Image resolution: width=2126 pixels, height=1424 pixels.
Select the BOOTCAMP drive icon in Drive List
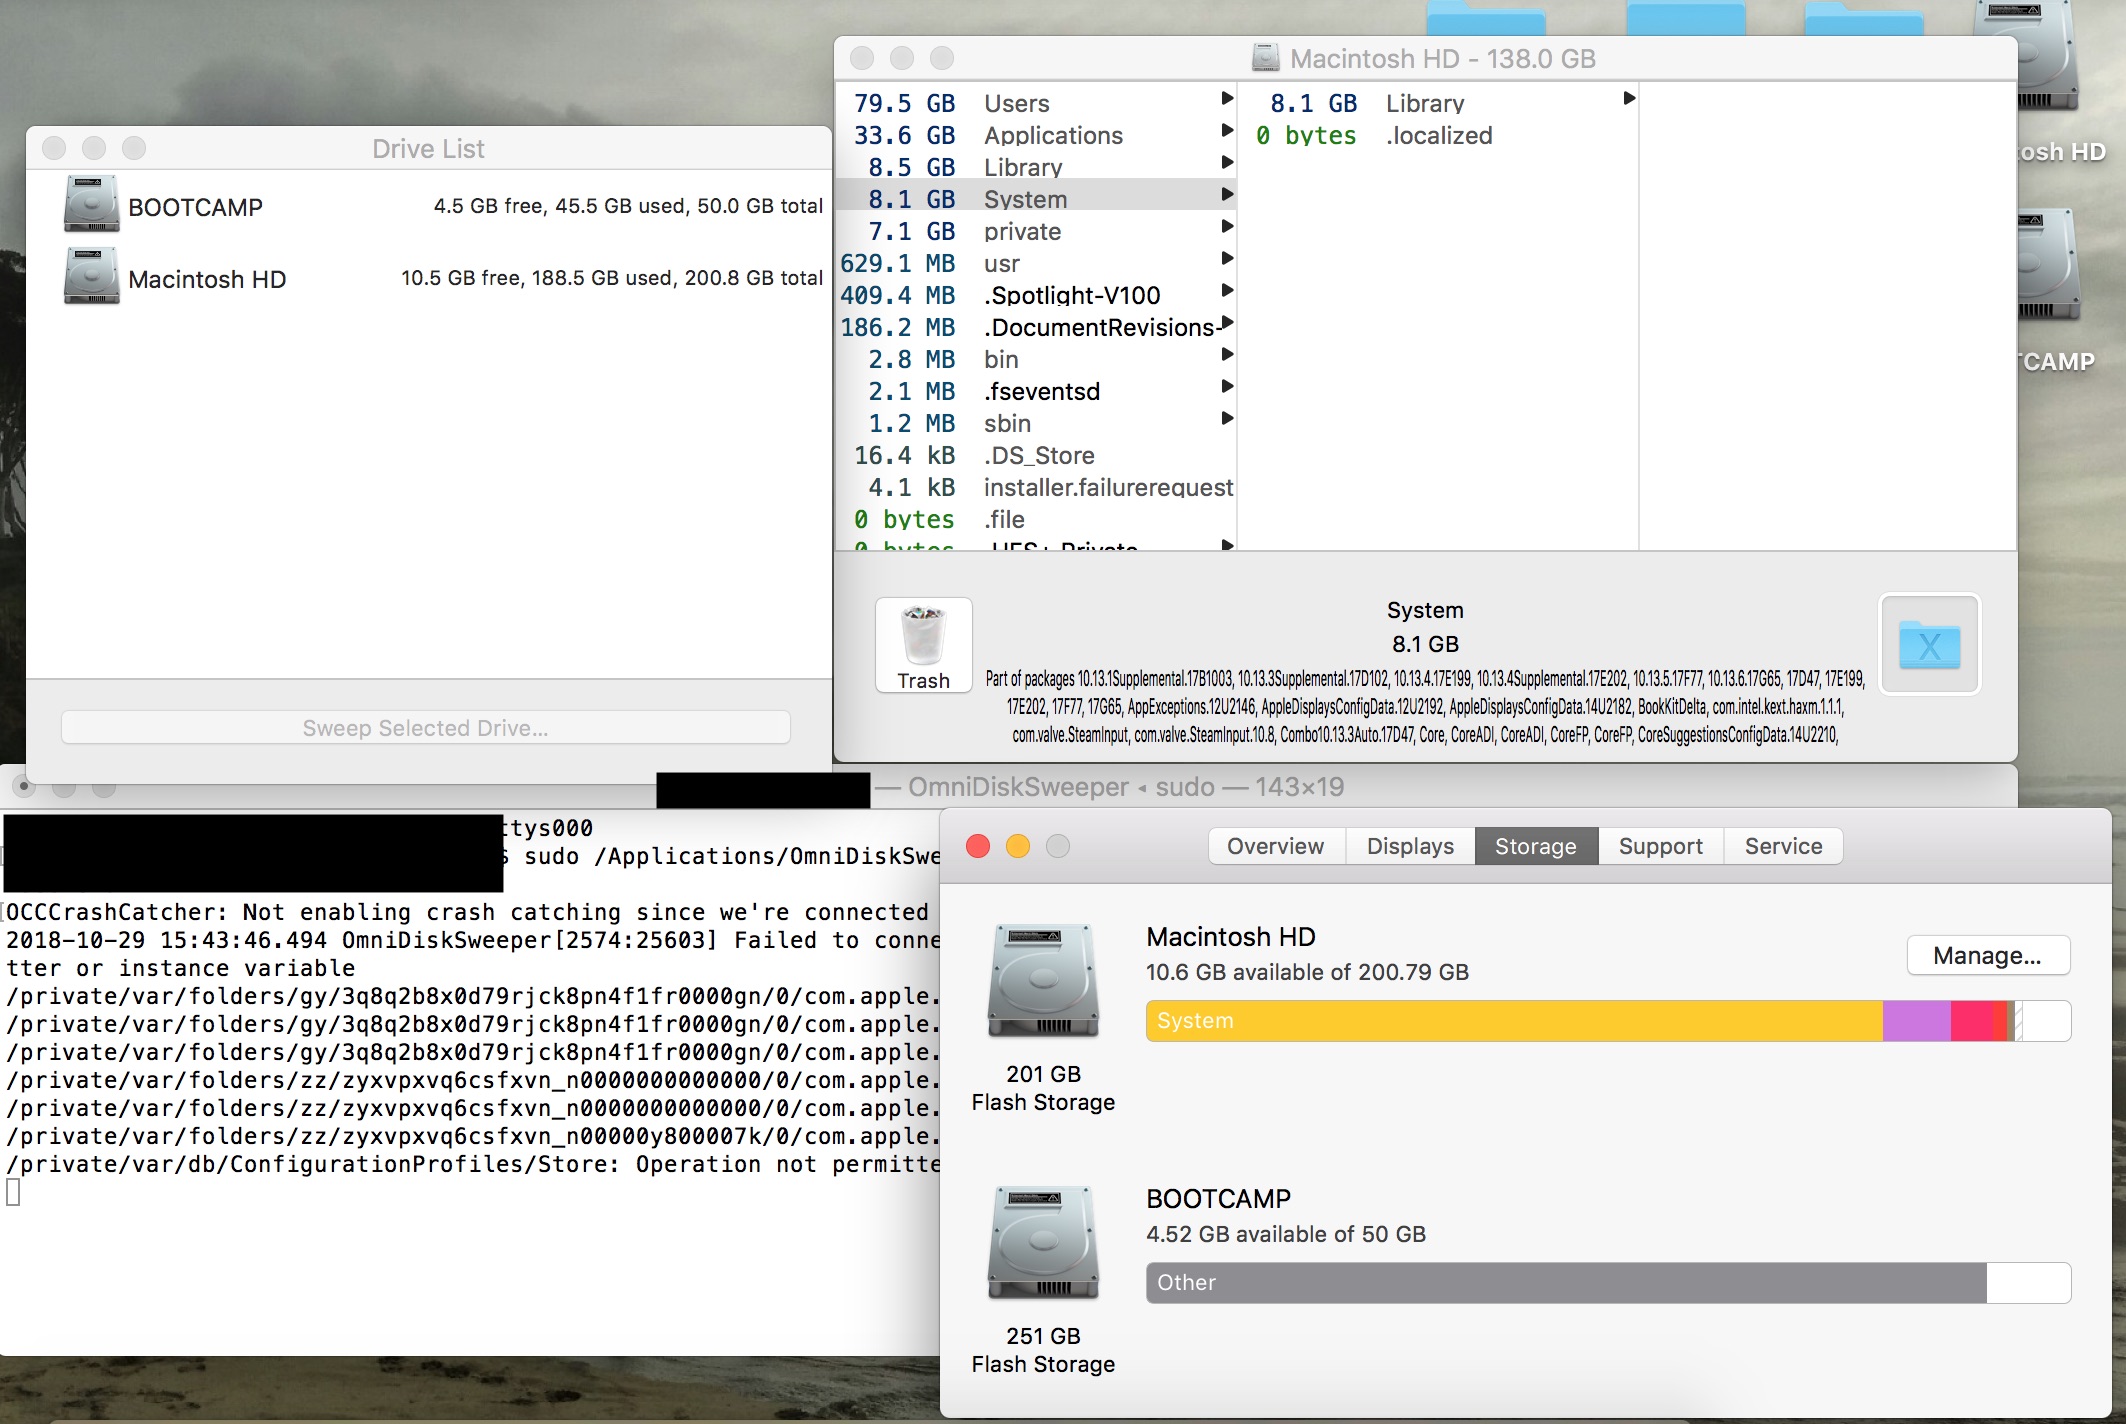pos(91,205)
